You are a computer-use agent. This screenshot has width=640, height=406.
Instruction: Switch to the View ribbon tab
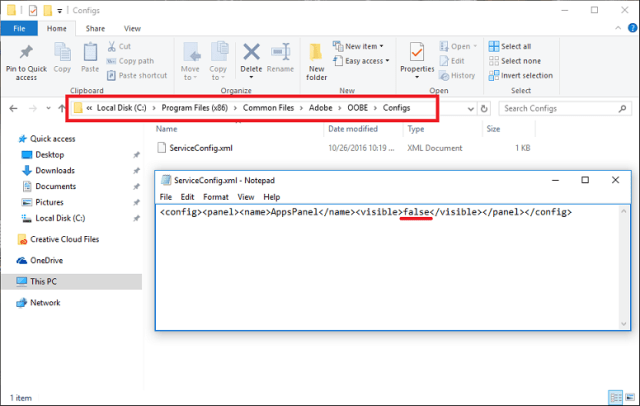[x=132, y=28]
